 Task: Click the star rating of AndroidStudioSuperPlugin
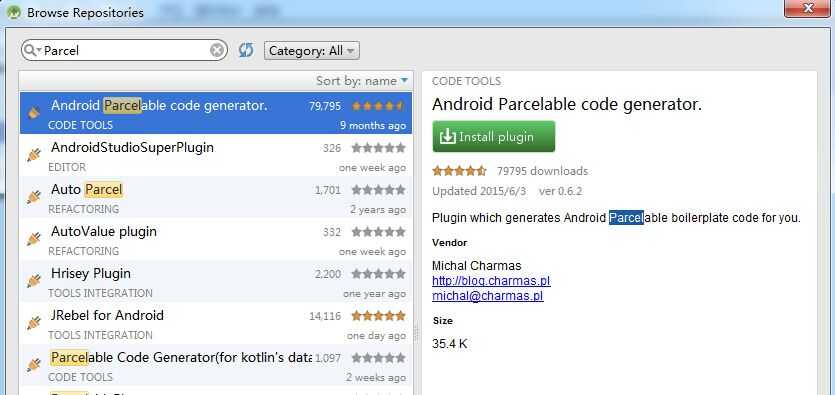pos(379,148)
